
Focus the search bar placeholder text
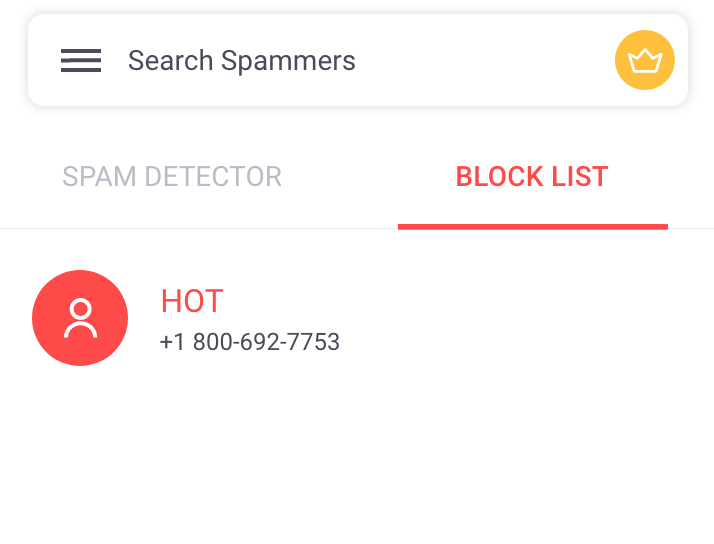tap(241, 60)
